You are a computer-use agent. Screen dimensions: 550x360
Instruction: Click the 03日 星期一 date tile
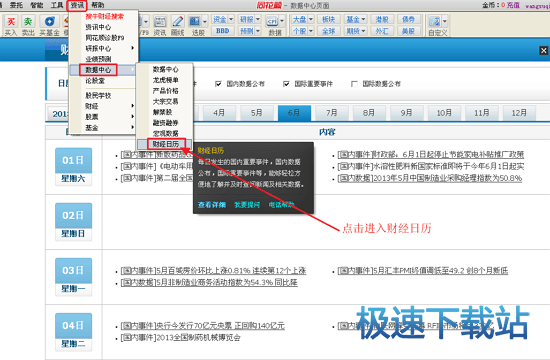pos(73,277)
